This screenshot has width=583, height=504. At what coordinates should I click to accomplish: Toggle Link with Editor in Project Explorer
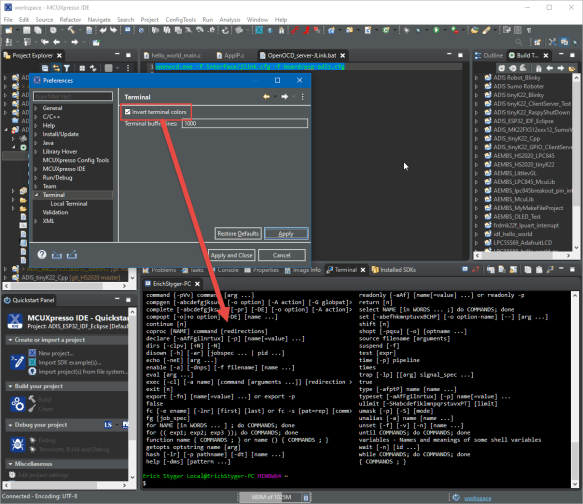pyautogui.click(x=56, y=68)
